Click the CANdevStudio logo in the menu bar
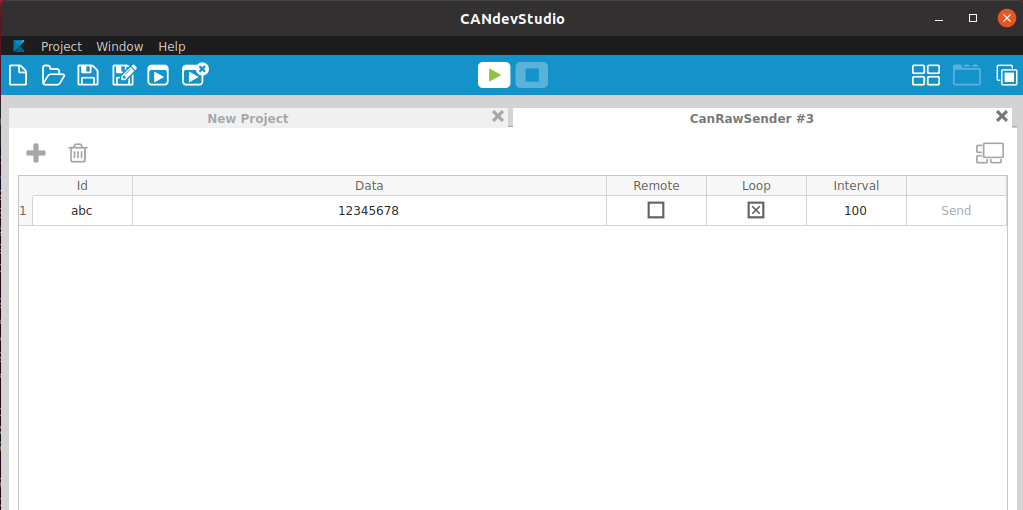The image size is (1023, 510). (x=18, y=46)
